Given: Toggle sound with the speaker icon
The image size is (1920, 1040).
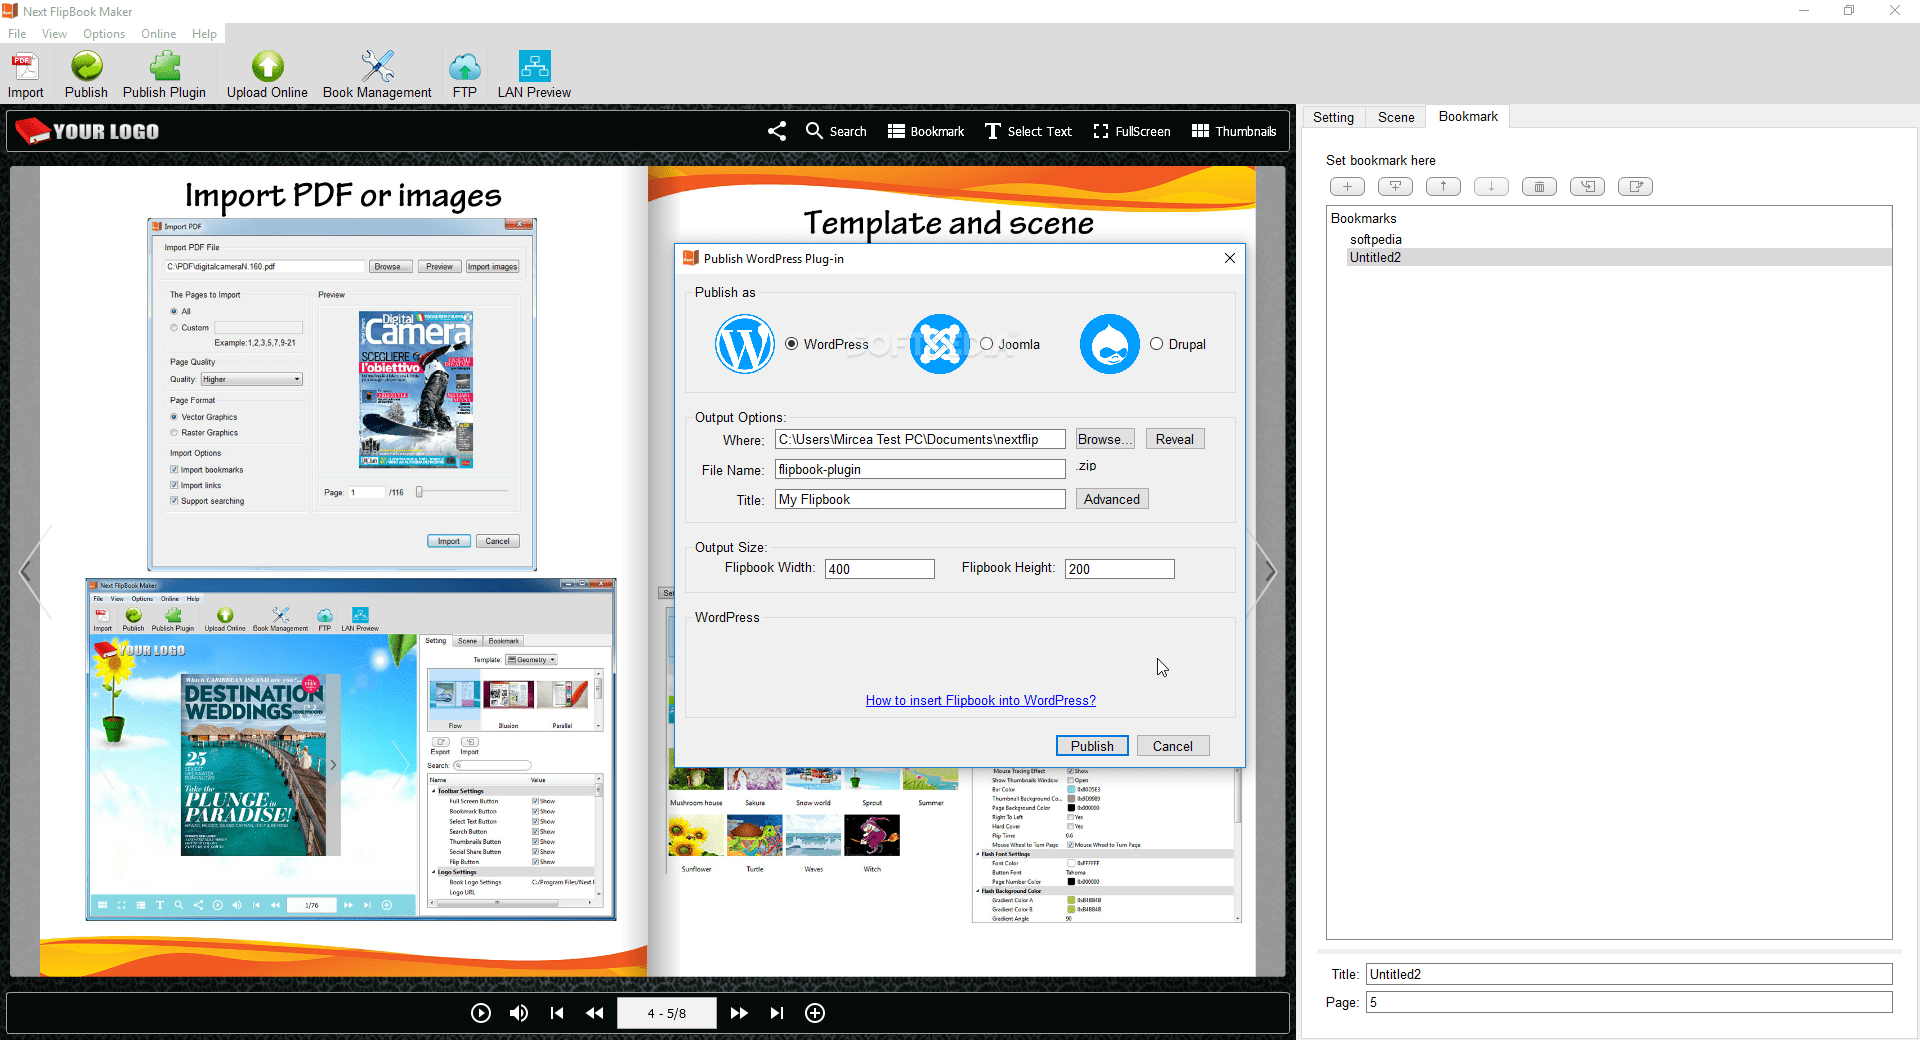Looking at the screenshot, I should 519,1013.
